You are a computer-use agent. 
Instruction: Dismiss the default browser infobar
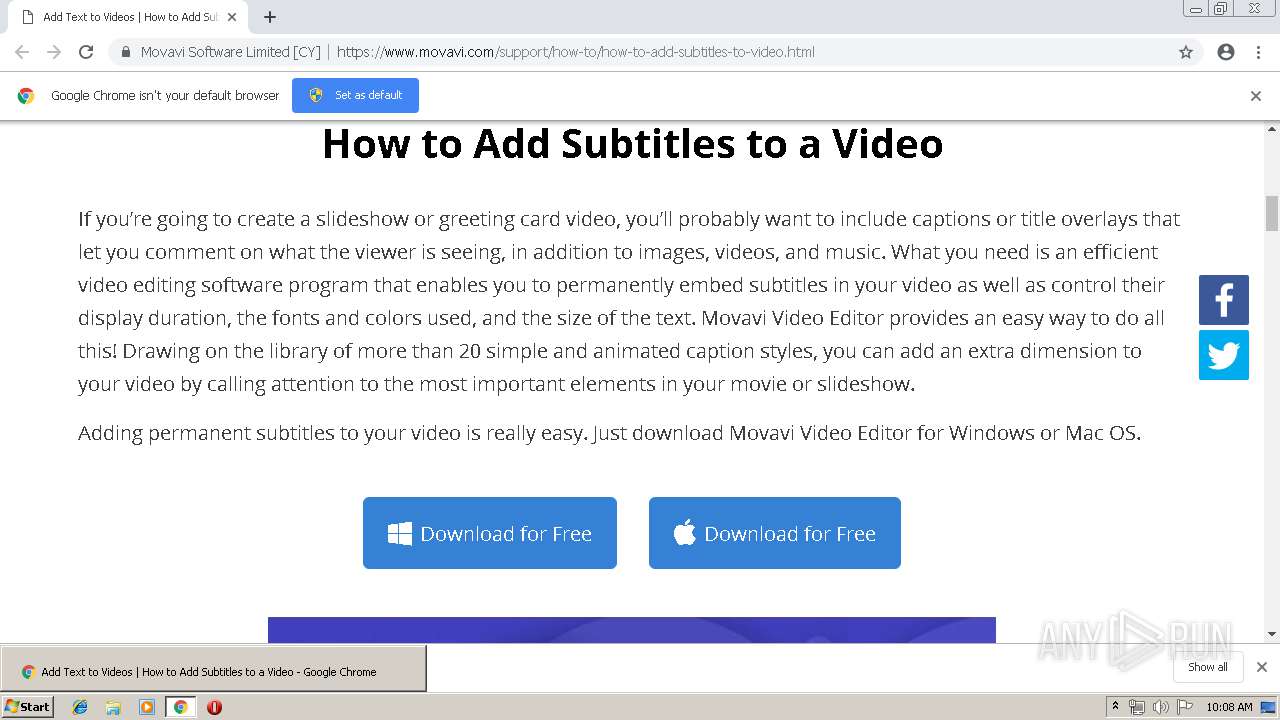click(x=1256, y=96)
